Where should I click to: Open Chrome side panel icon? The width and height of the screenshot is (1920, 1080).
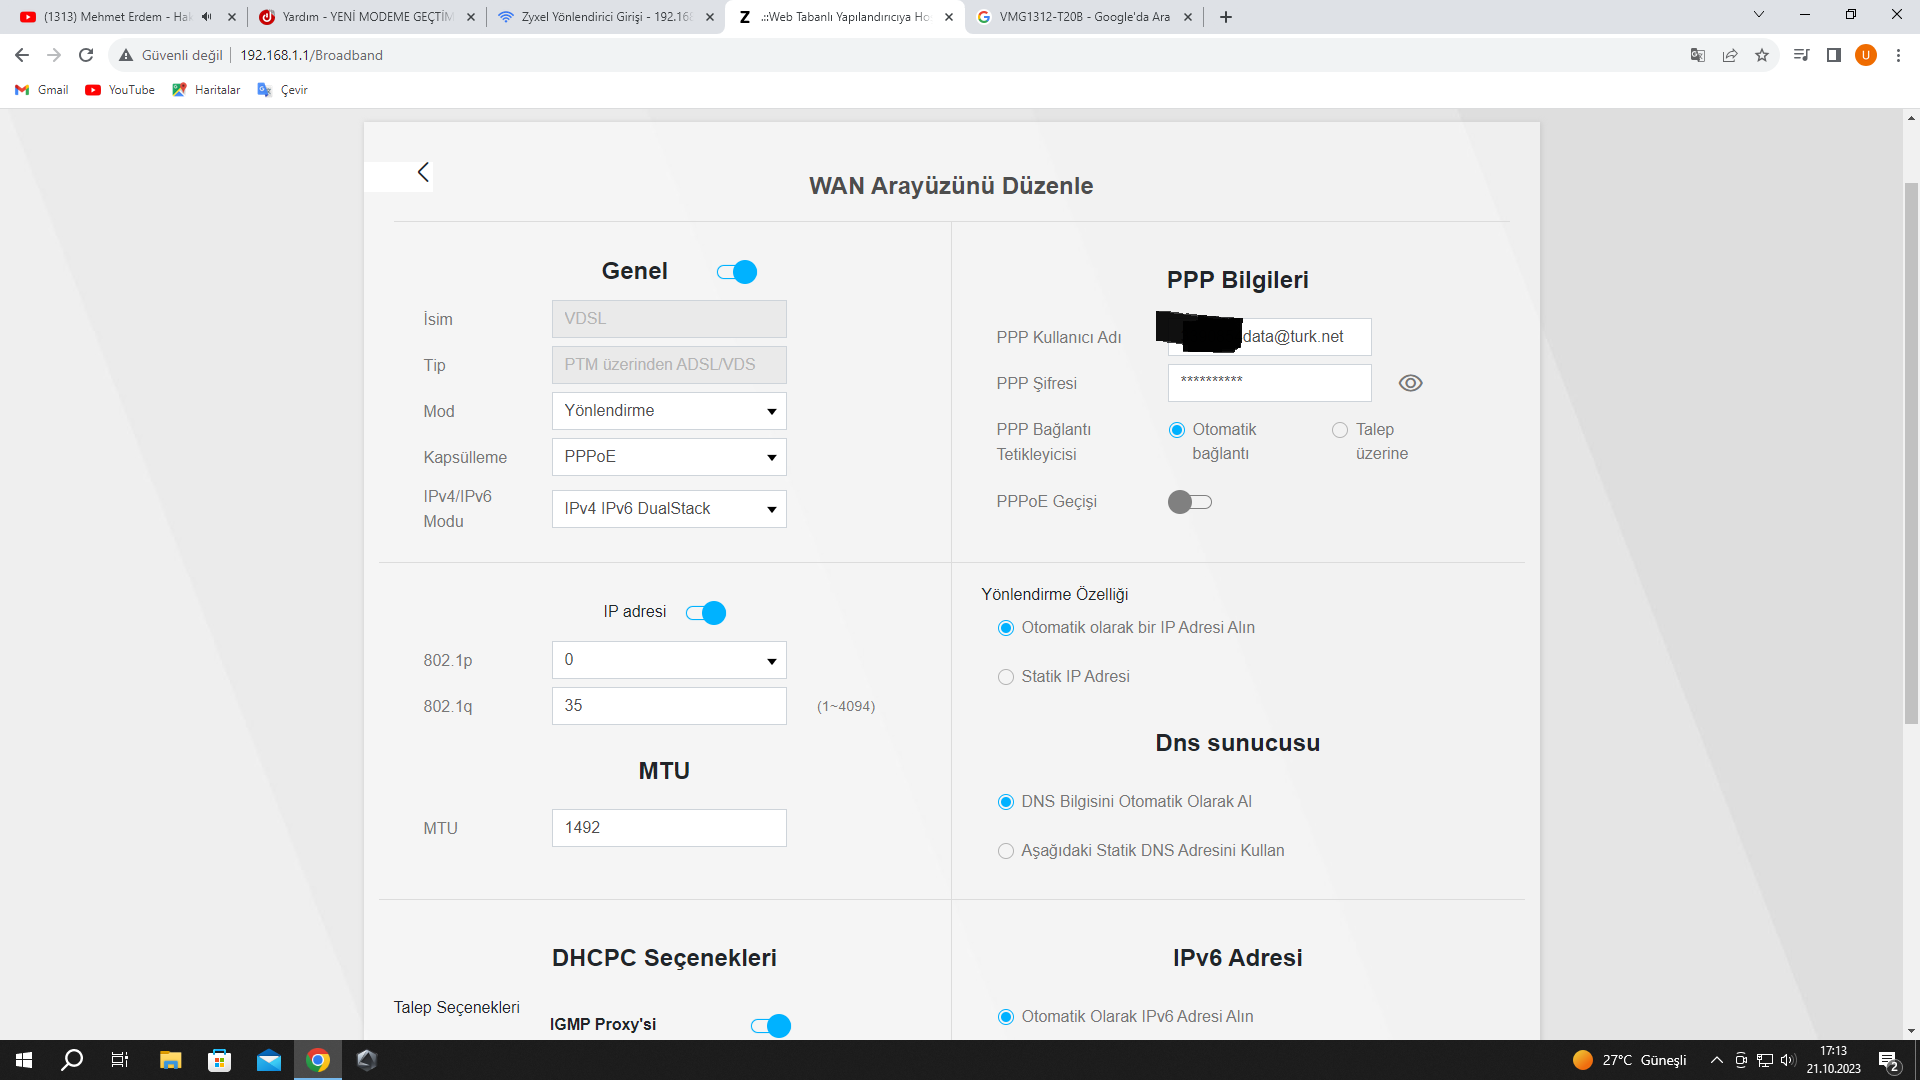tap(1833, 55)
